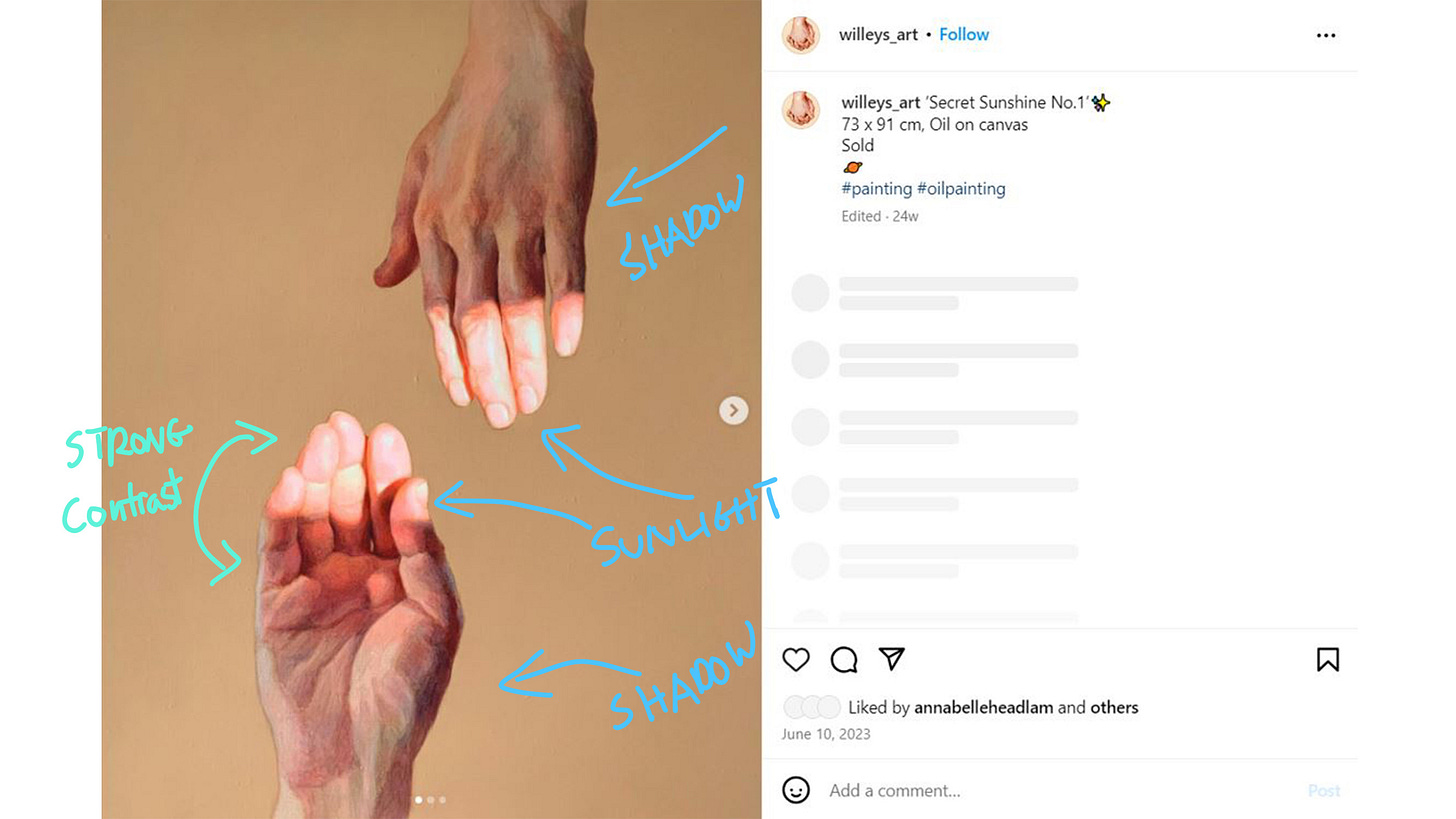Open emoji picker smiley icon

pos(796,790)
